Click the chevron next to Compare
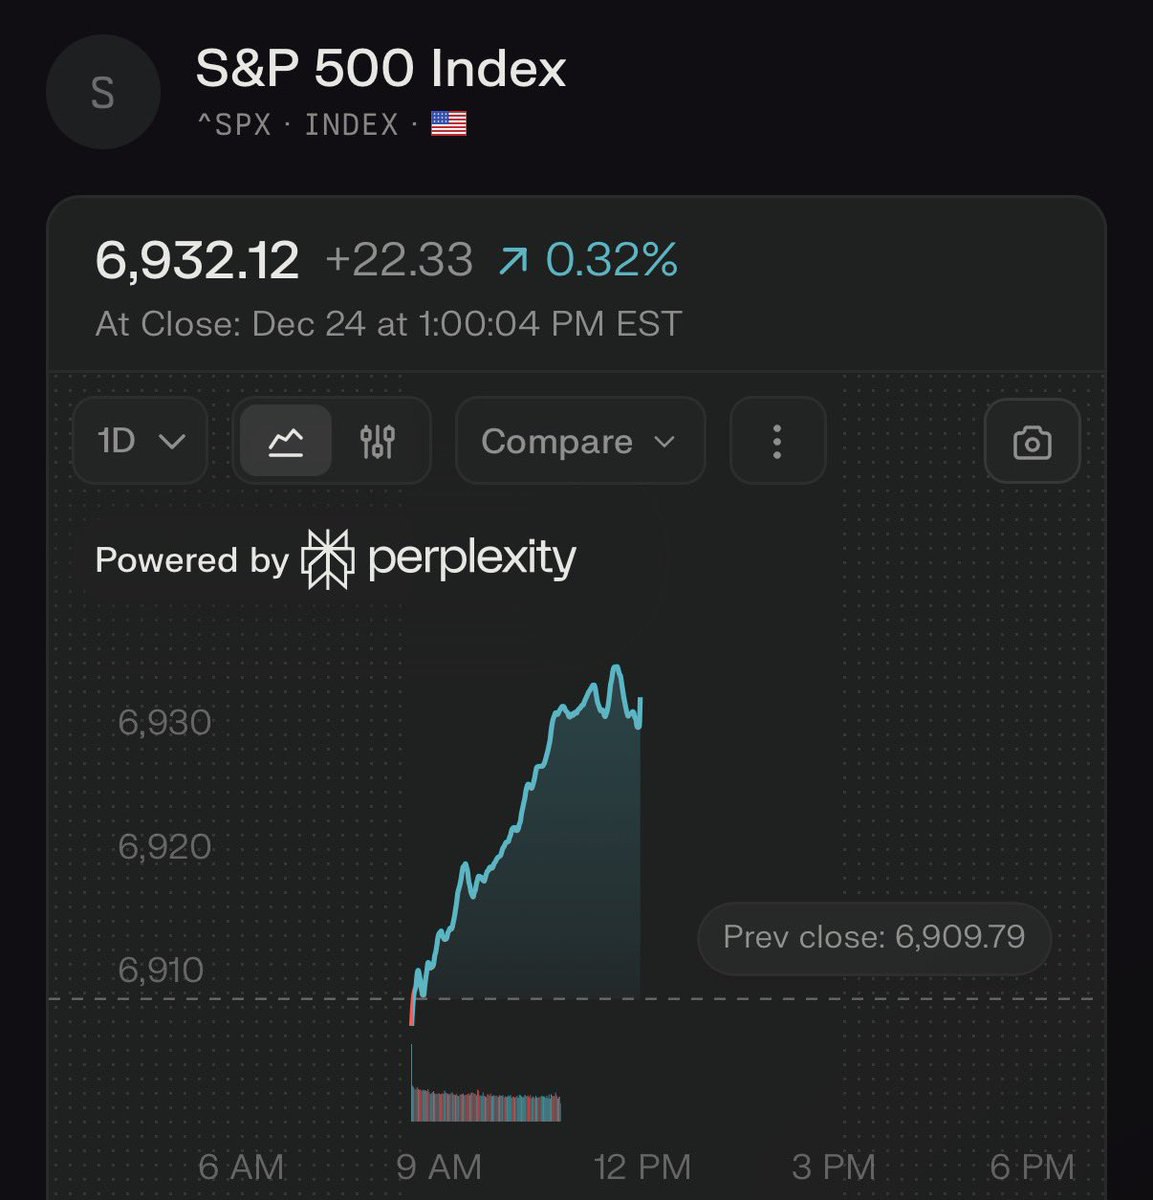 (665, 441)
